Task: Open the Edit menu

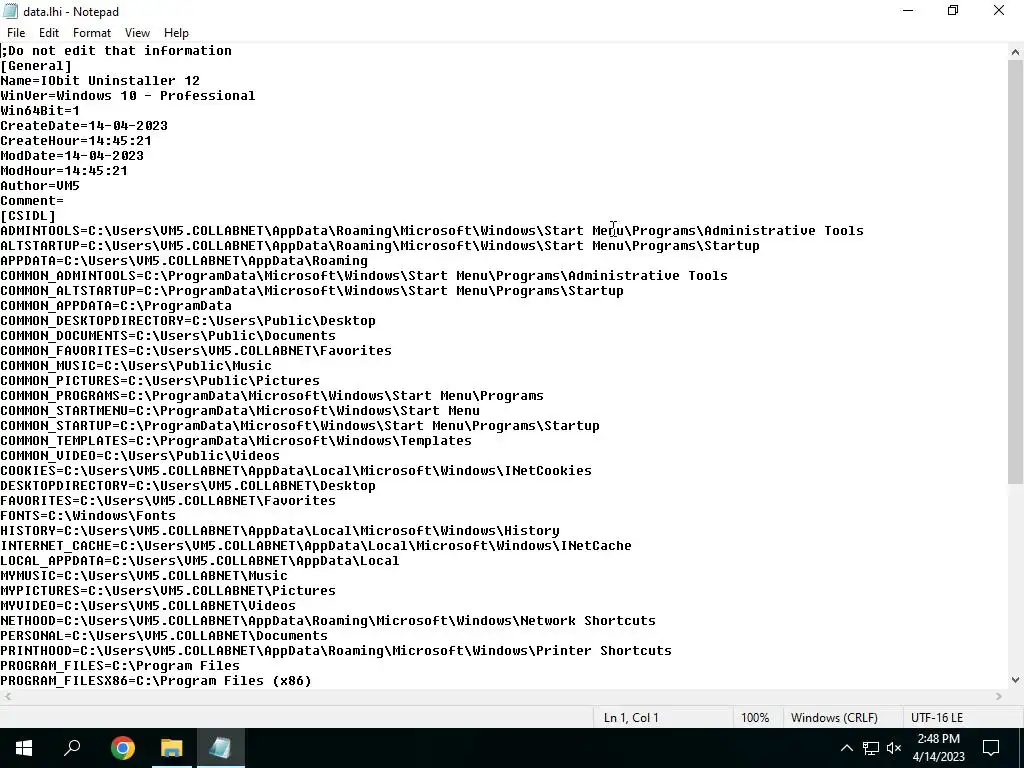Action: (x=49, y=33)
